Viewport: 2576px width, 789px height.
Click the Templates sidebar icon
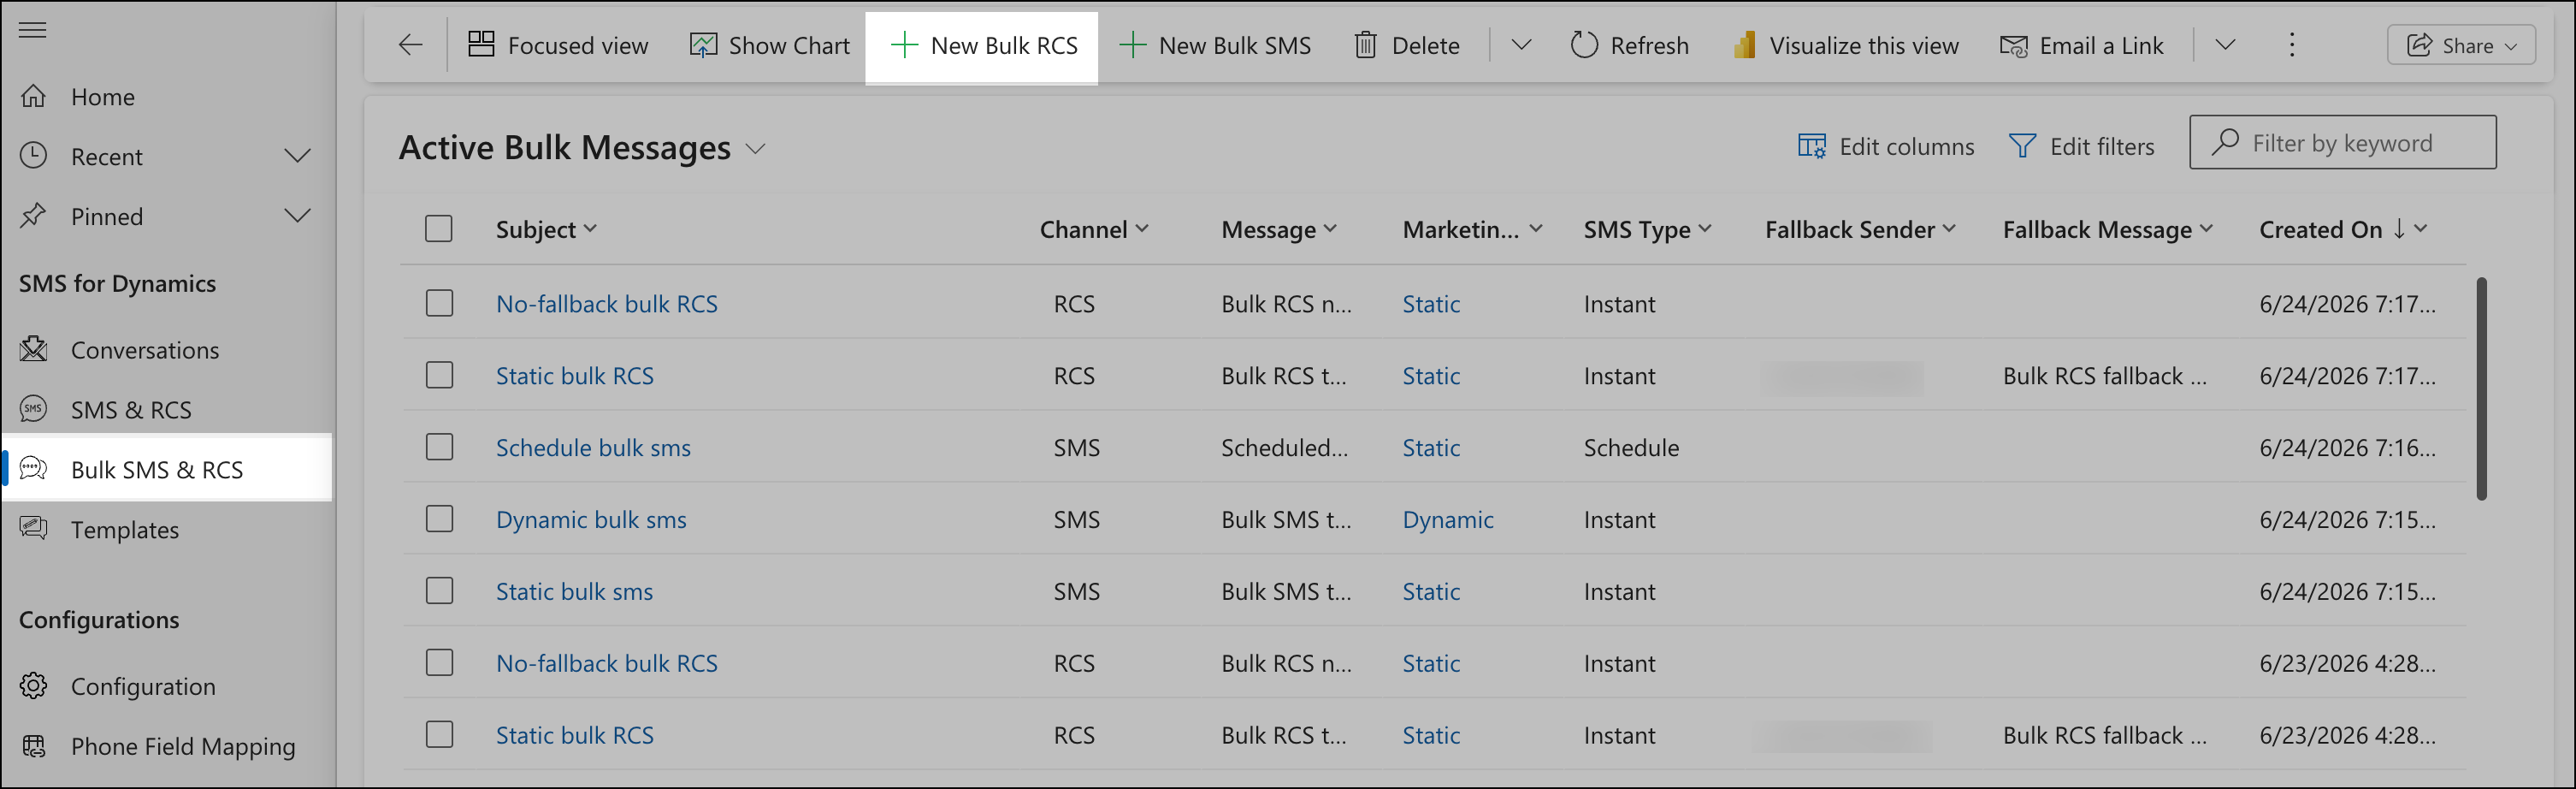(x=34, y=528)
